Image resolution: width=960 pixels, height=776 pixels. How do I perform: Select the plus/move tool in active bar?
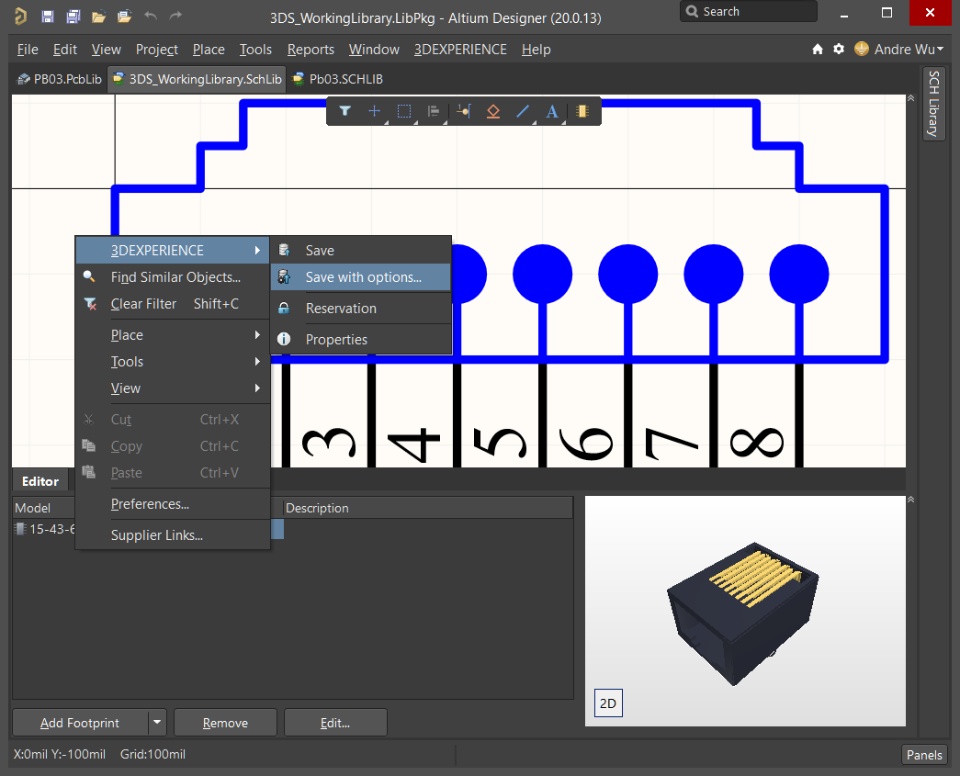coord(374,111)
